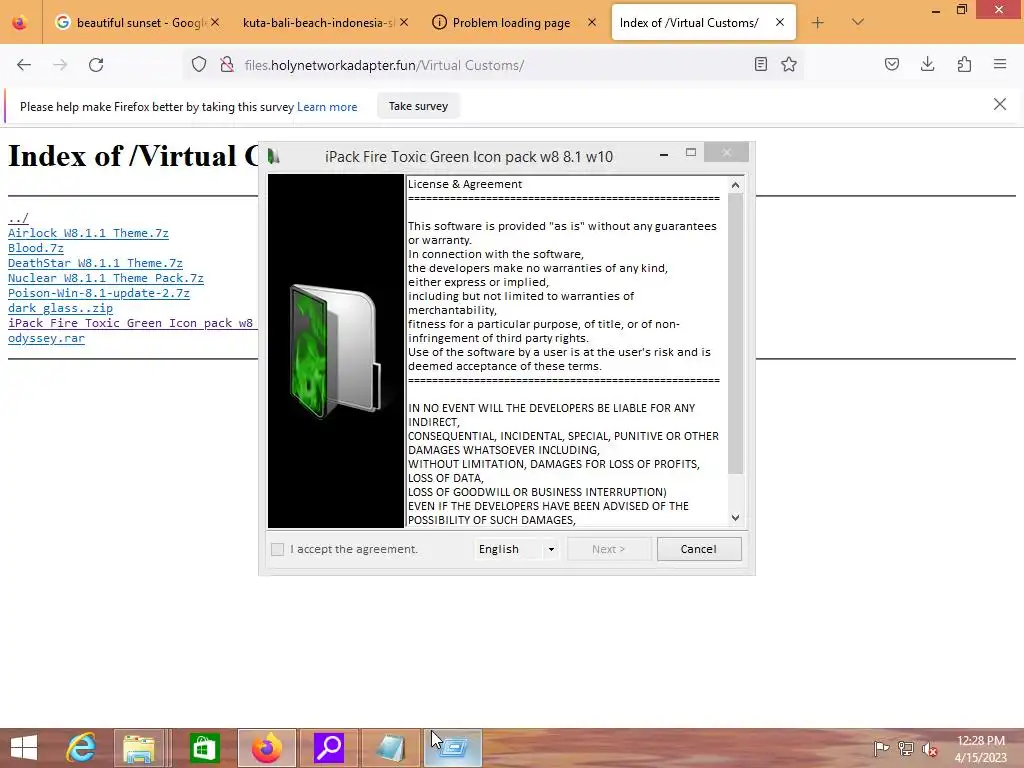Screen dimensions: 1024x768
Task: Open Firefox downloads panel
Action: 928,65
